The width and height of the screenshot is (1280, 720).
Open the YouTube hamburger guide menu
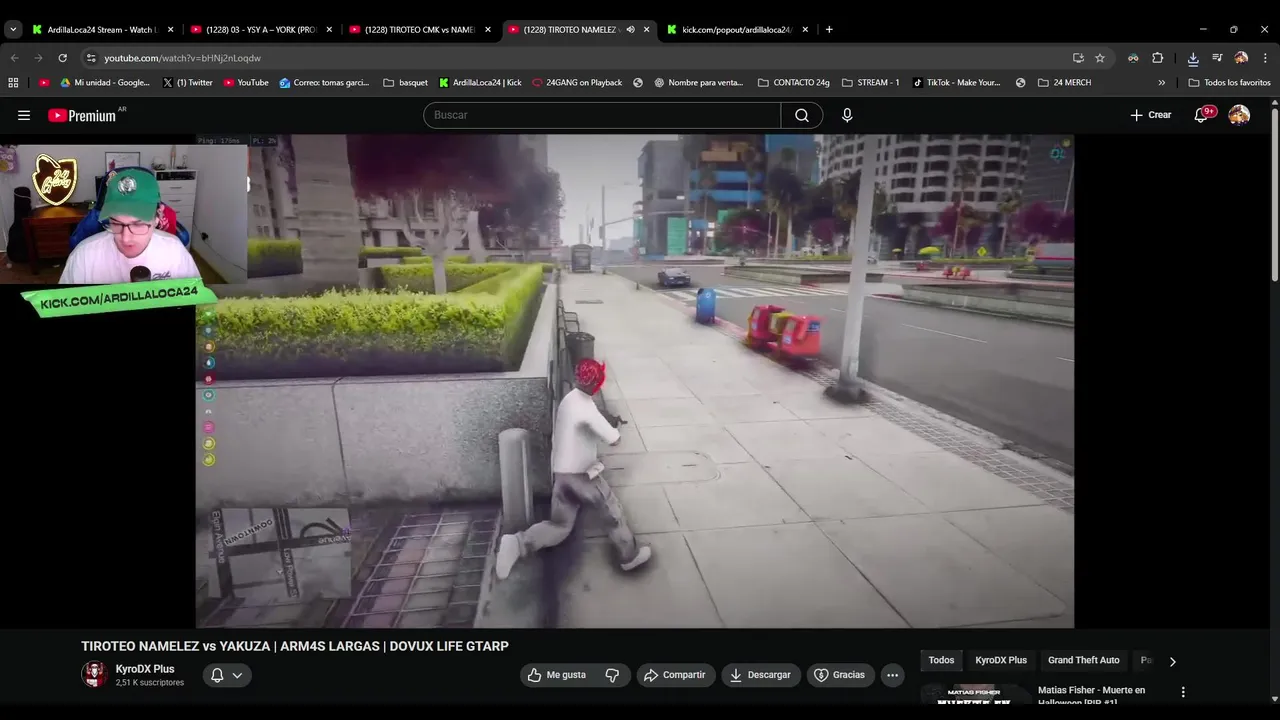[x=24, y=115]
